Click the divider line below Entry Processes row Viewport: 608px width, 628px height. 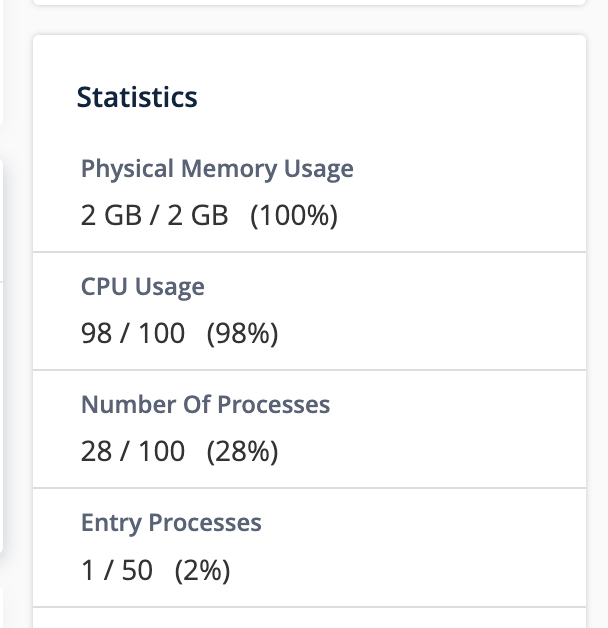click(x=309, y=606)
